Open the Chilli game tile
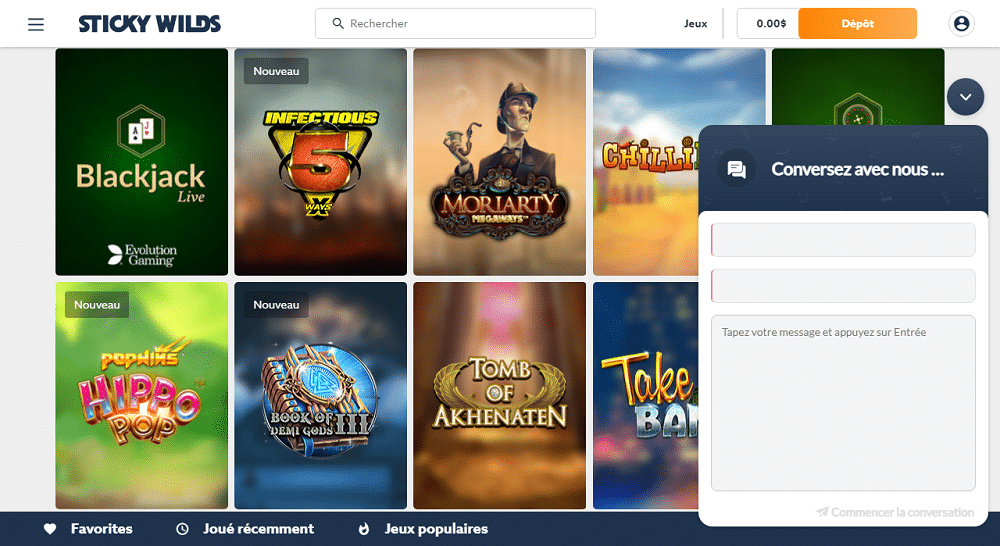1000x546 pixels. 645,162
